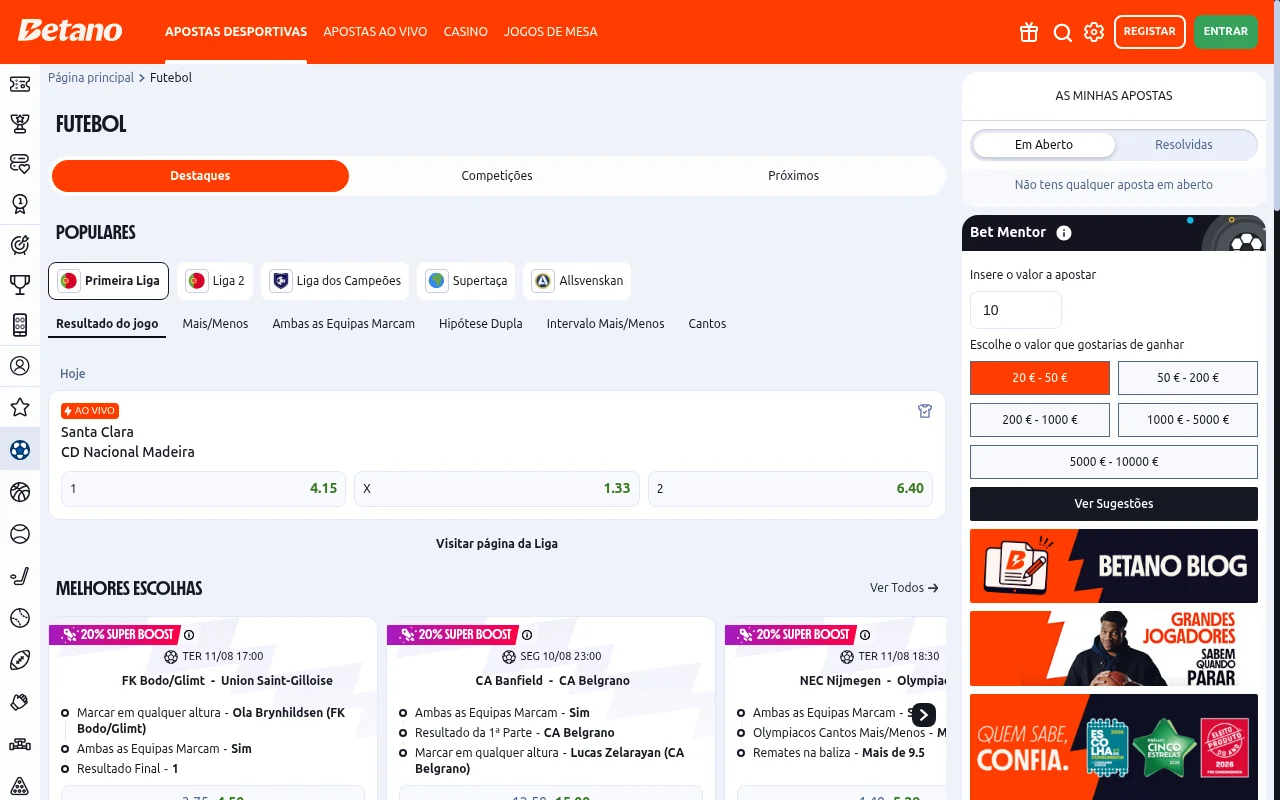The width and height of the screenshot is (1280, 800).
Task: Open the search magnifier icon
Action: click(1062, 32)
